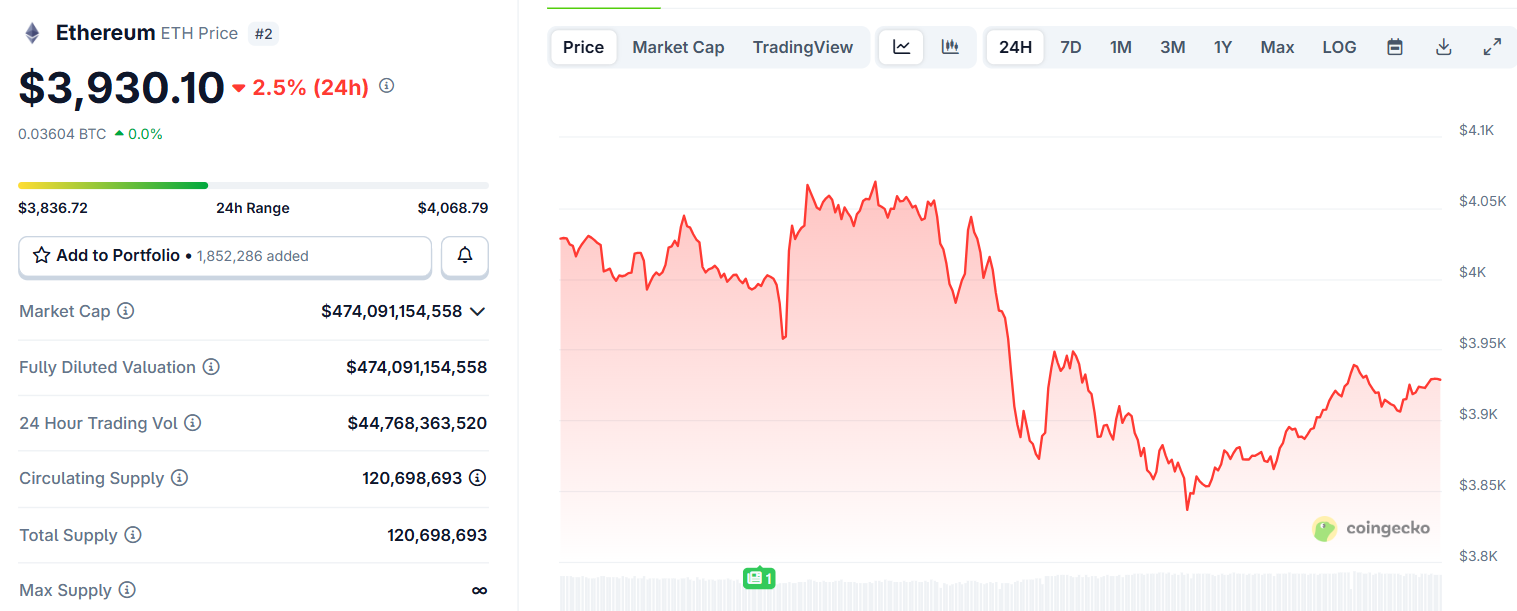The height and width of the screenshot is (611, 1517).
Task: Show info for Fully Diluted Valuation
Action: pyautogui.click(x=211, y=367)
